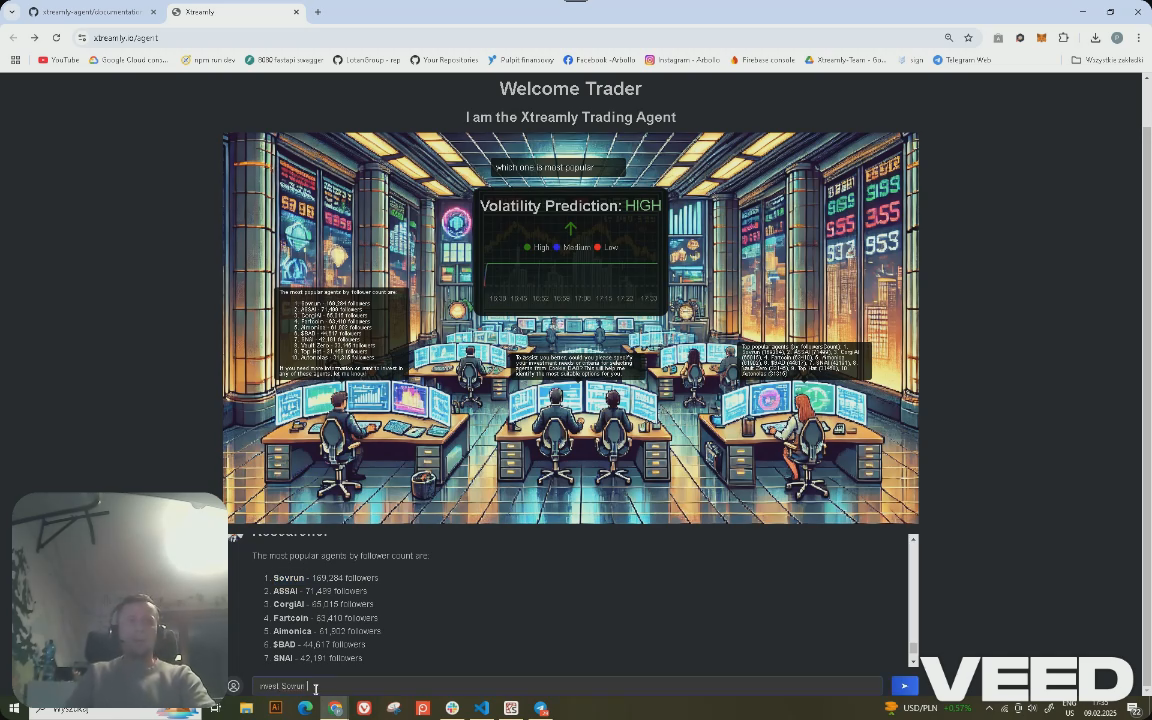Send the chat message with the blue arrow button

coord(904,685)
